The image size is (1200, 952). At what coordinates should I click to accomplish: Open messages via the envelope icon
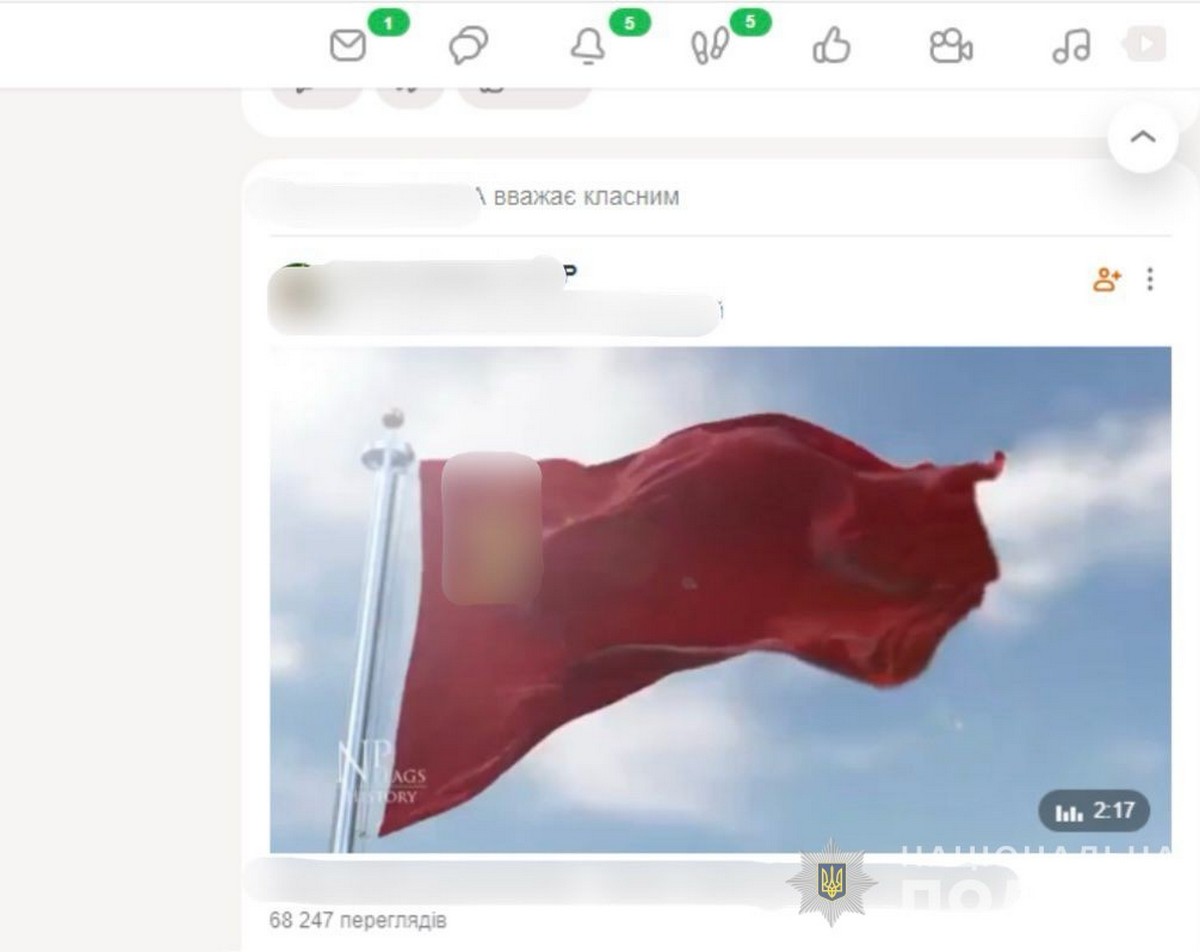tap(348, 46)
